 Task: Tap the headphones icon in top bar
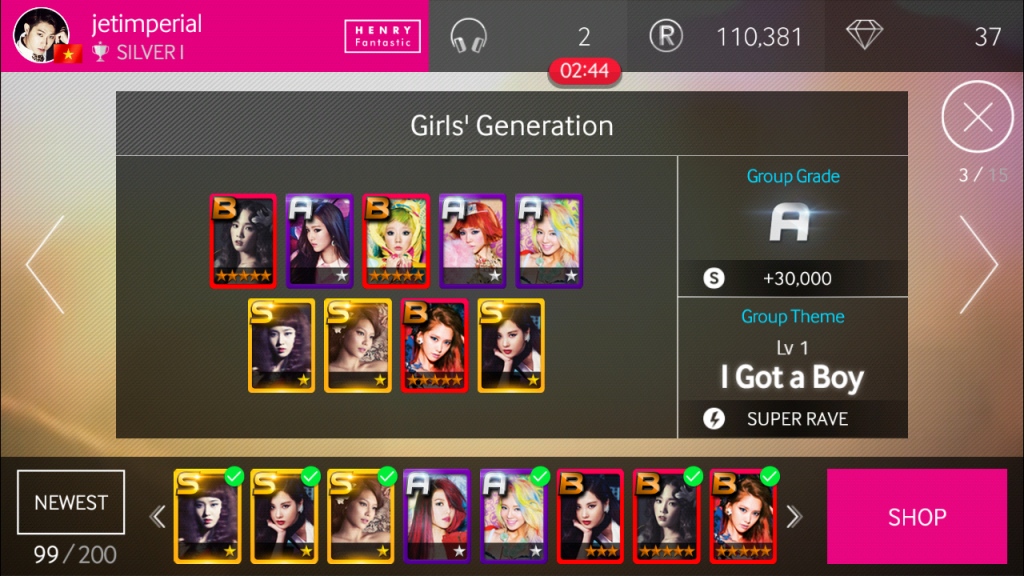(468, 36)
